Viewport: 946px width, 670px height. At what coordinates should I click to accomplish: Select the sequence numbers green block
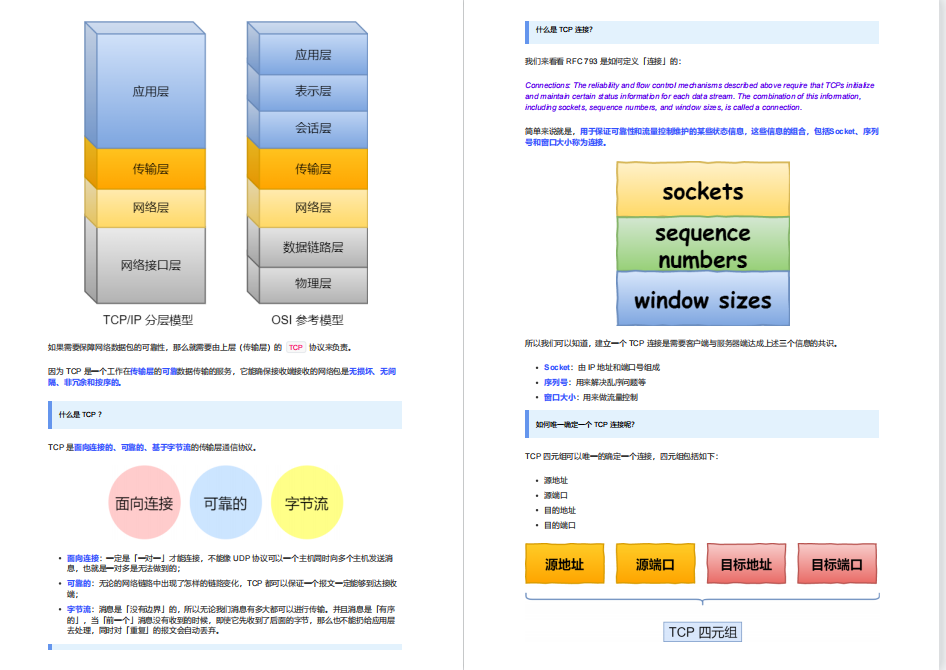tap(703, 244)
